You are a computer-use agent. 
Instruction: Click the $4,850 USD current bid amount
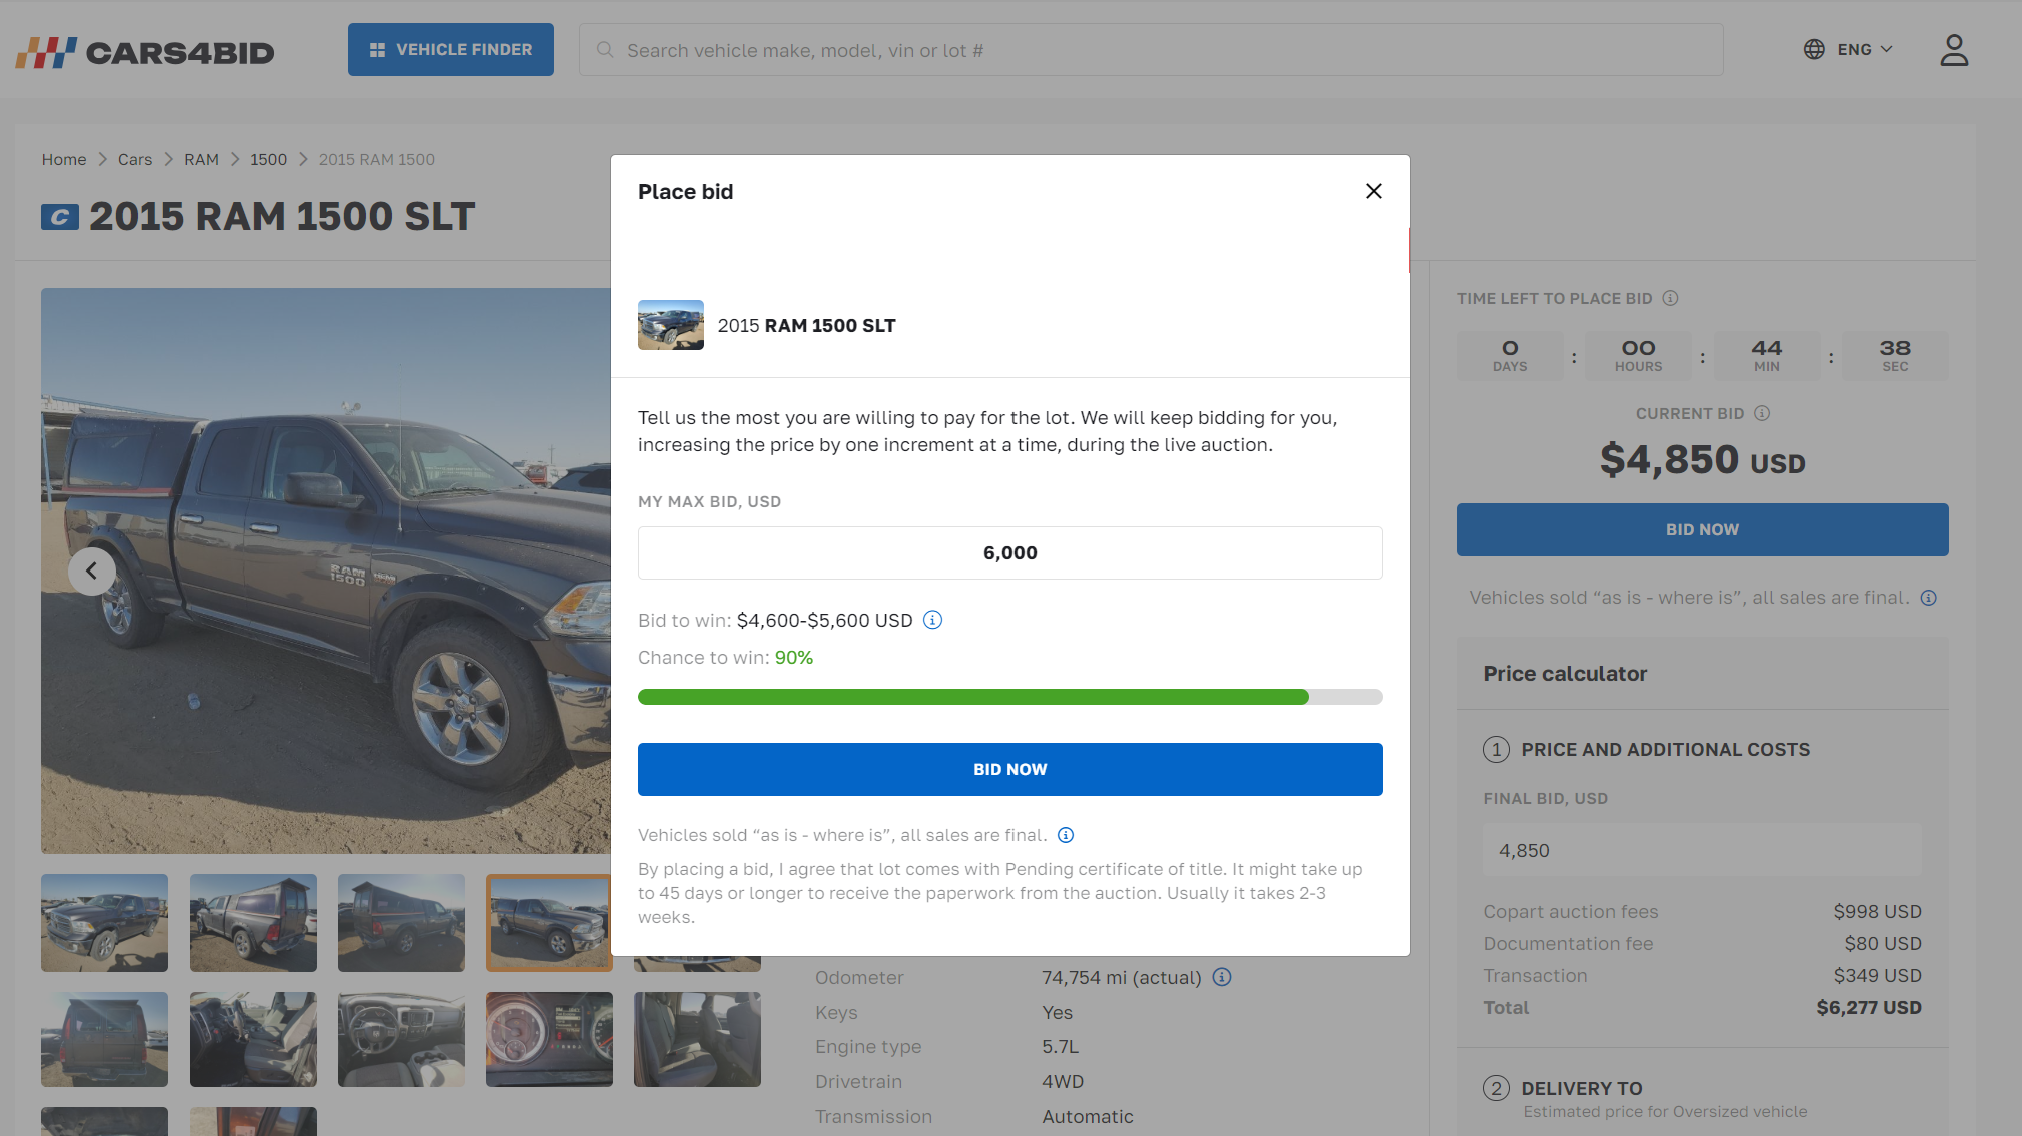click(1702, 460)
